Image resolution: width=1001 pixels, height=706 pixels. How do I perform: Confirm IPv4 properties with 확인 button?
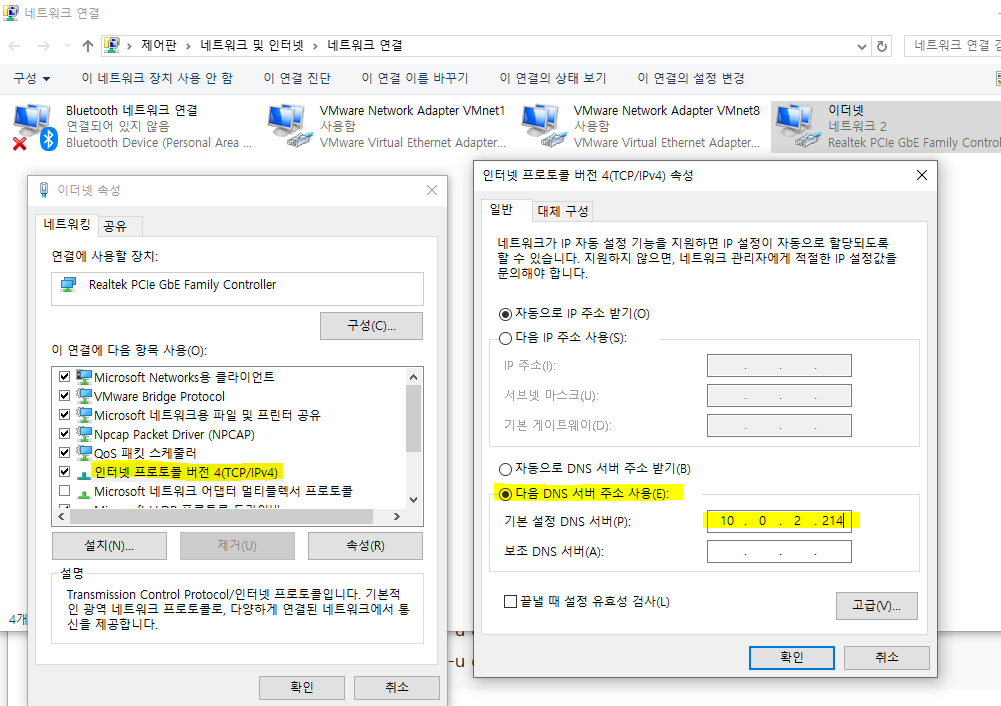(792, 657)
